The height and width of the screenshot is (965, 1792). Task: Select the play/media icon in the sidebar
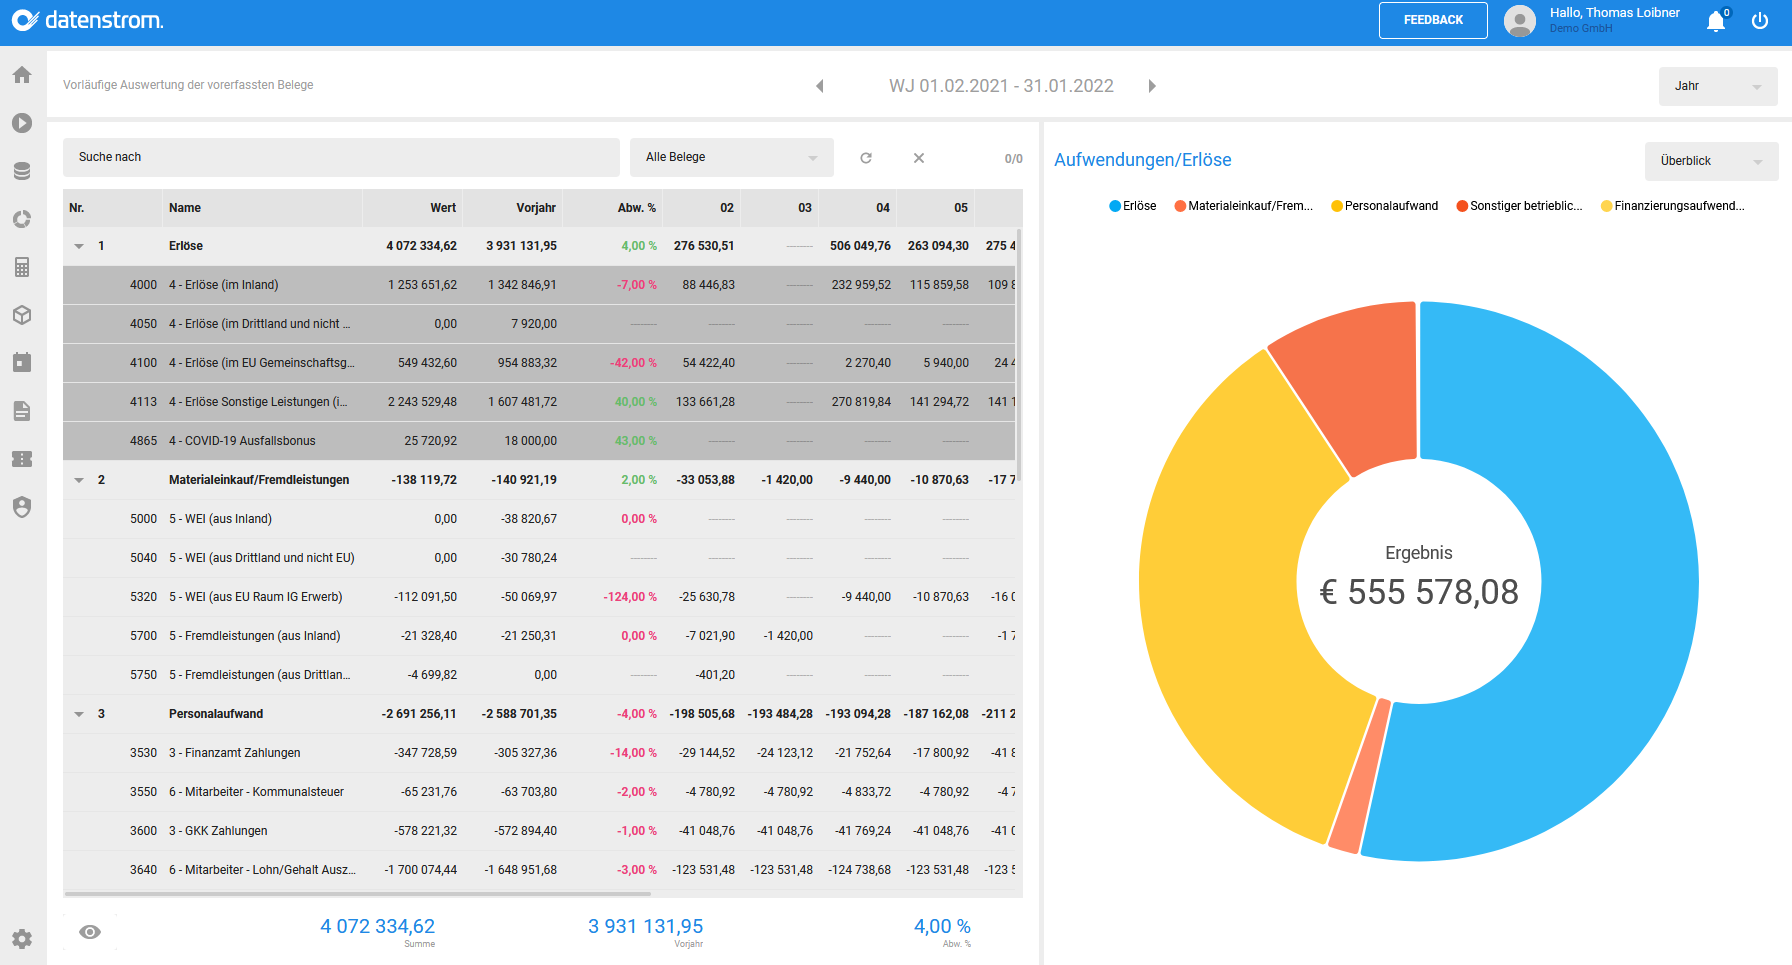(21, 122)
